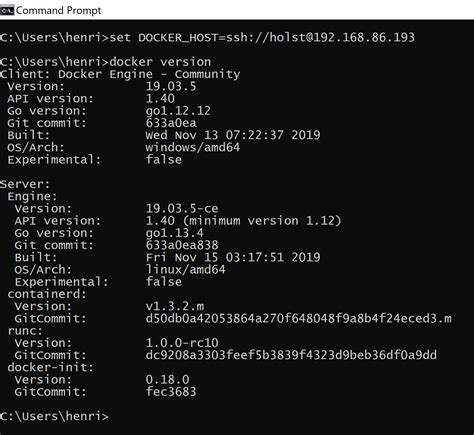This screenshot has width=474, height=435.
Task: Click the runc GitCommit hash starting dc9208a
Action: click(291, 355)
